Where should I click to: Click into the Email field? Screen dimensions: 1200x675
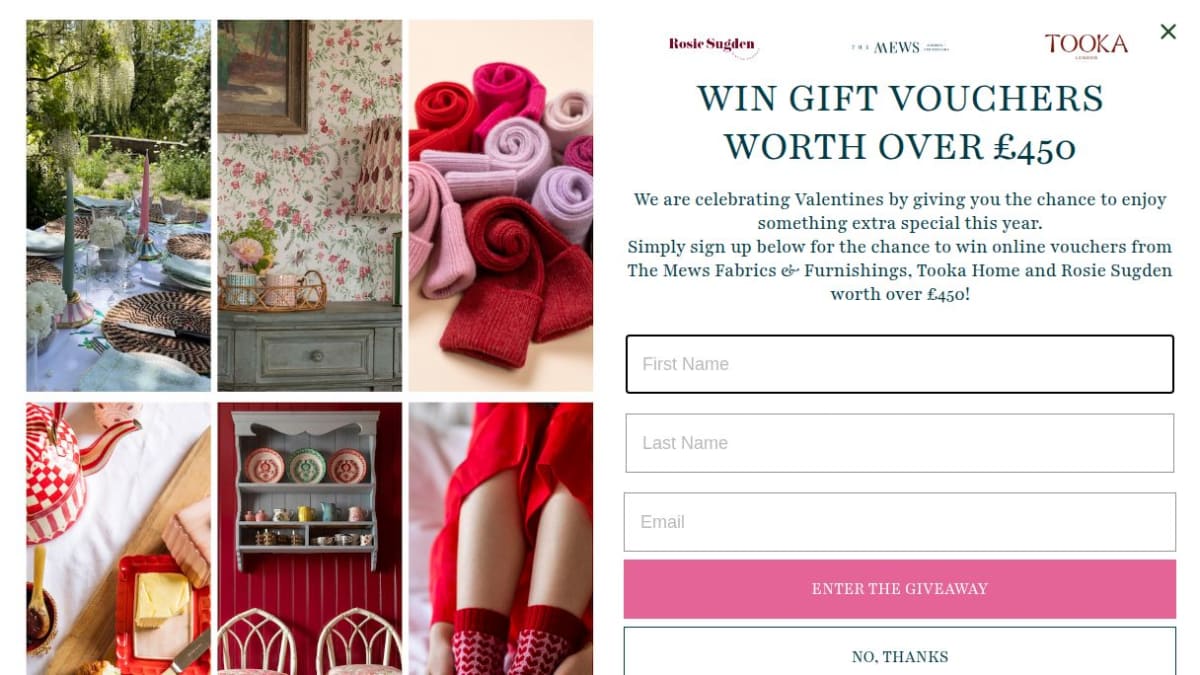point(899,522)
